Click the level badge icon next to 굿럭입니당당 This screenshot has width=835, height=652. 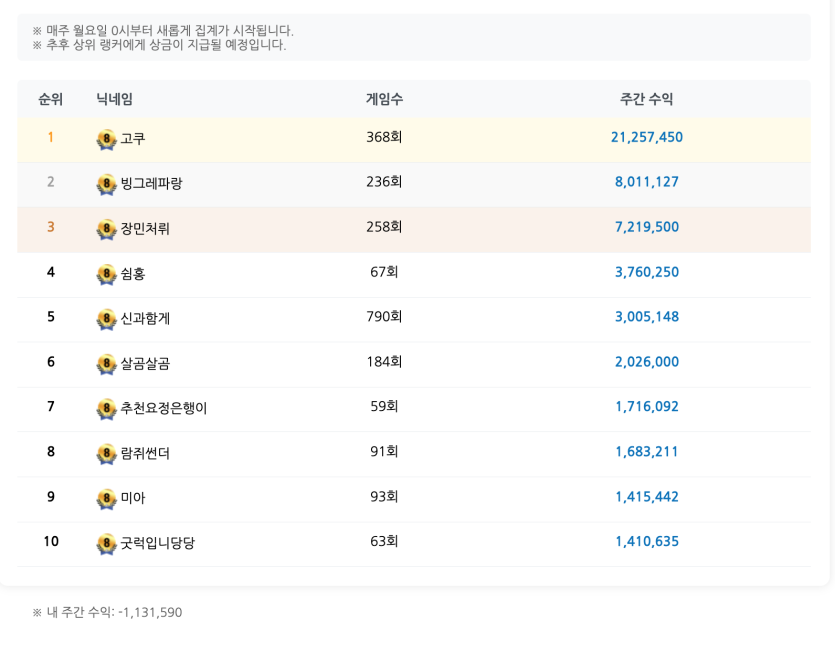coord(107,544)
